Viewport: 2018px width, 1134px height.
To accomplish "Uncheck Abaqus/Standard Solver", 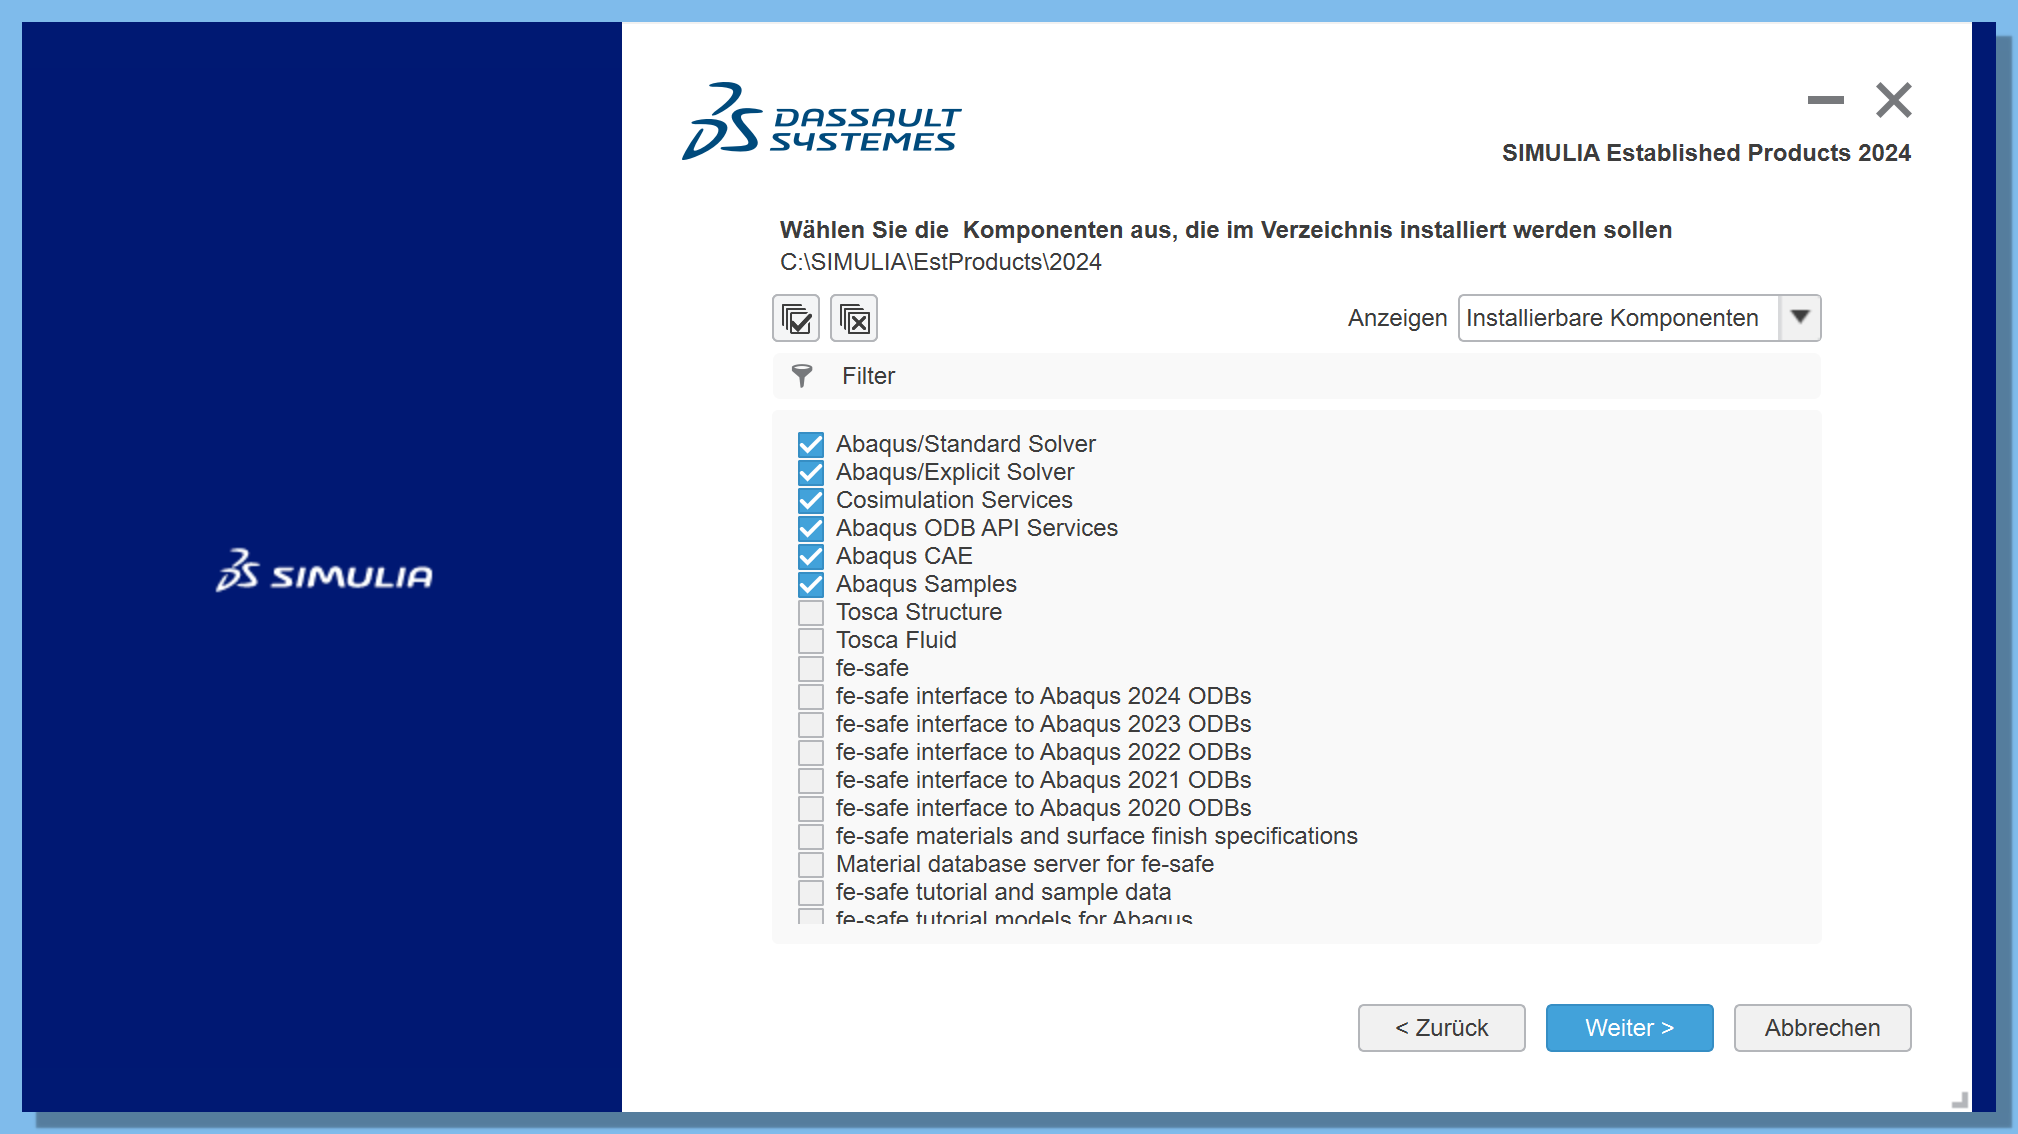I will pos(811,444).
